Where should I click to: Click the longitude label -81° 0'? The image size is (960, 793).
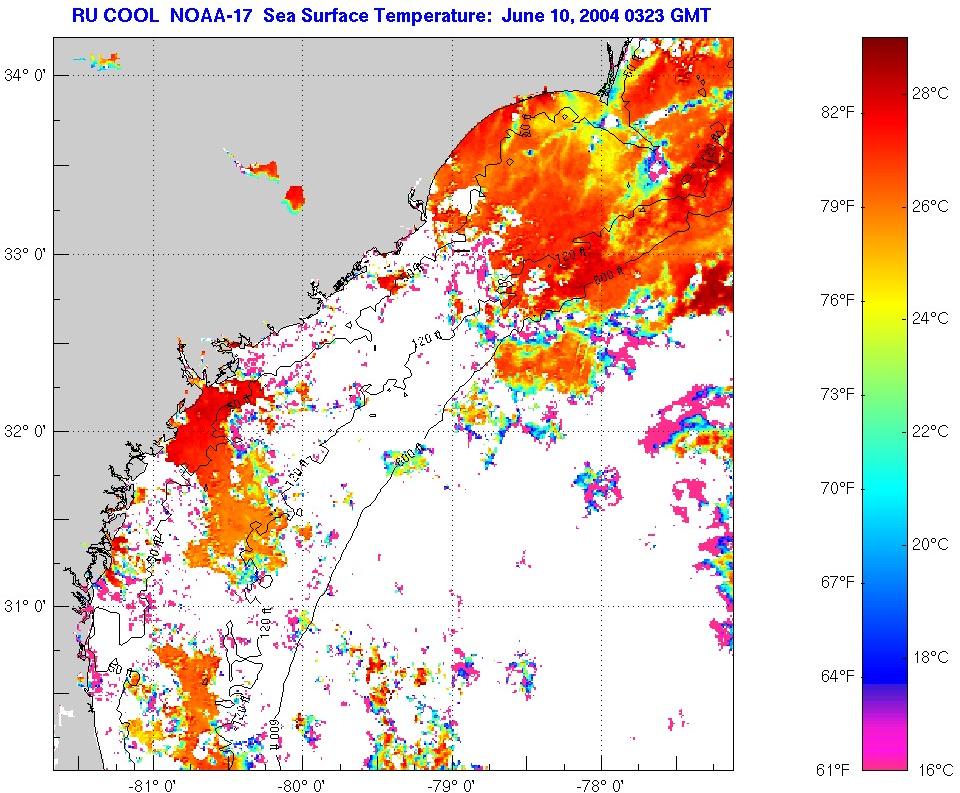154,785
